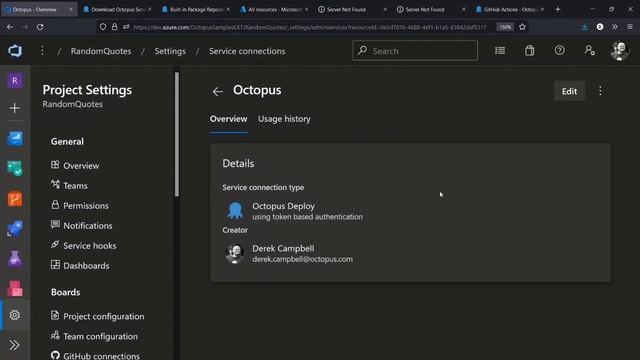The width and height of the screenshot is (640, 360).
Task: Open Project settings gear icon
Action: [x=15, y=315]
